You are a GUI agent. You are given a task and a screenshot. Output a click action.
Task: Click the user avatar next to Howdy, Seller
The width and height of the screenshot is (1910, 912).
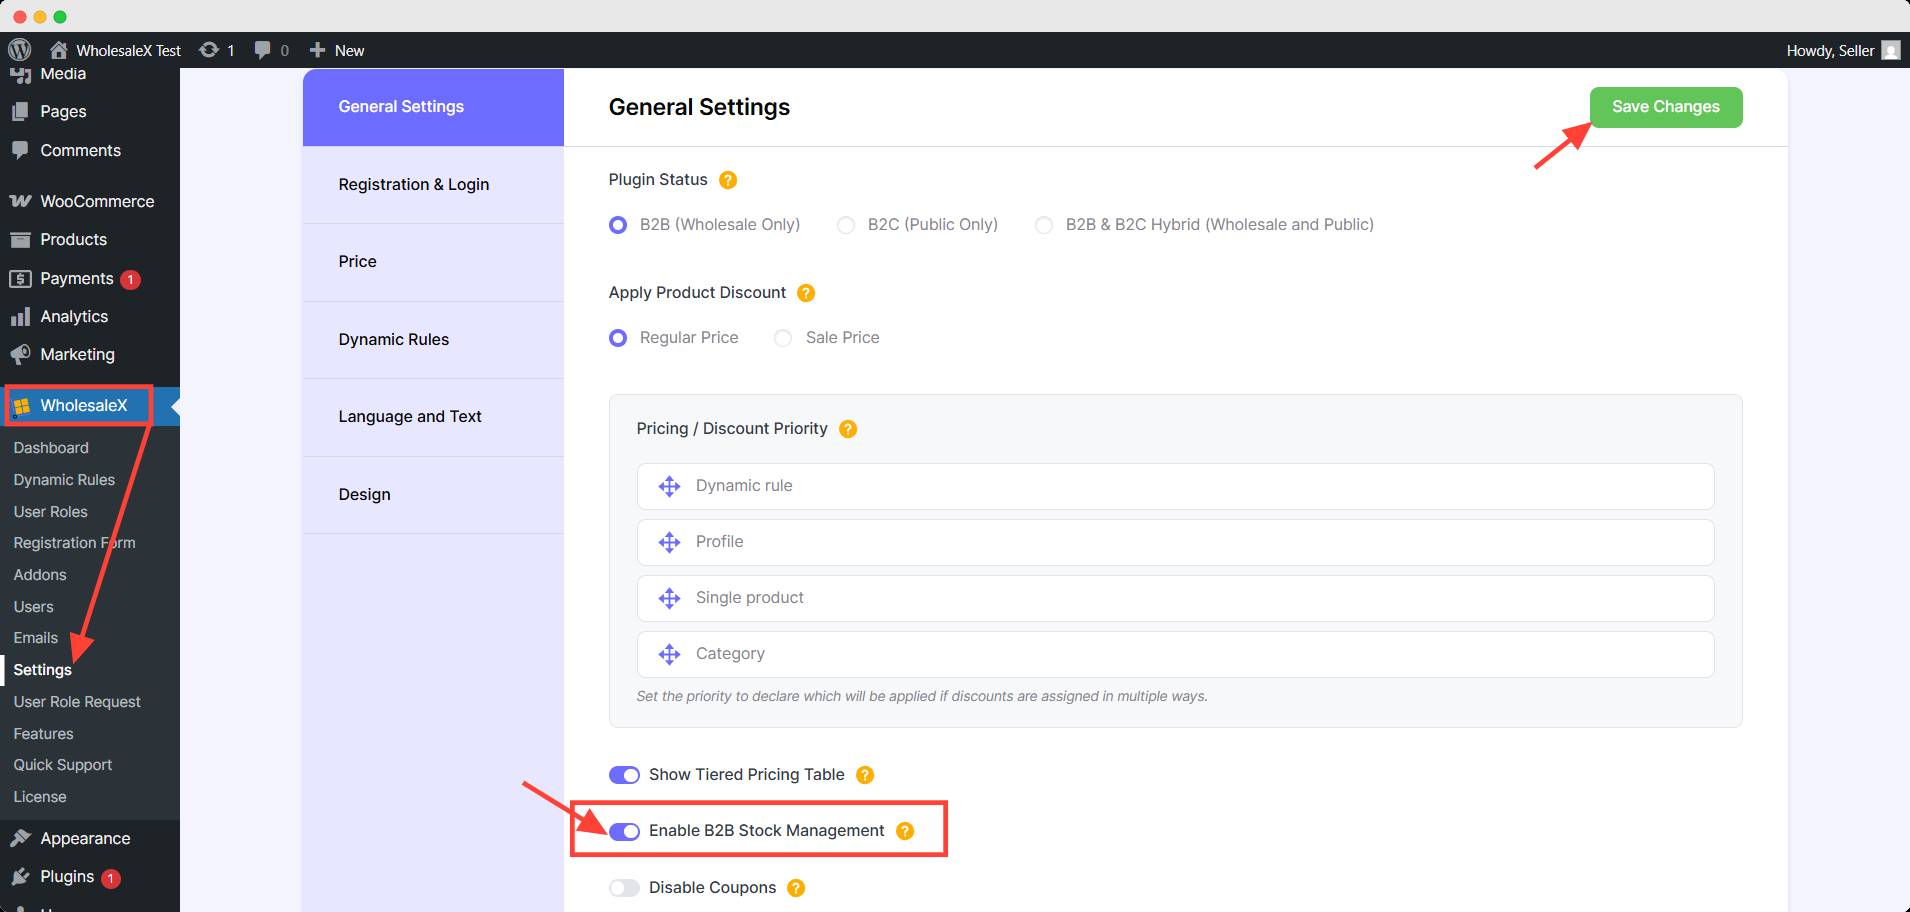point(1890,50)
